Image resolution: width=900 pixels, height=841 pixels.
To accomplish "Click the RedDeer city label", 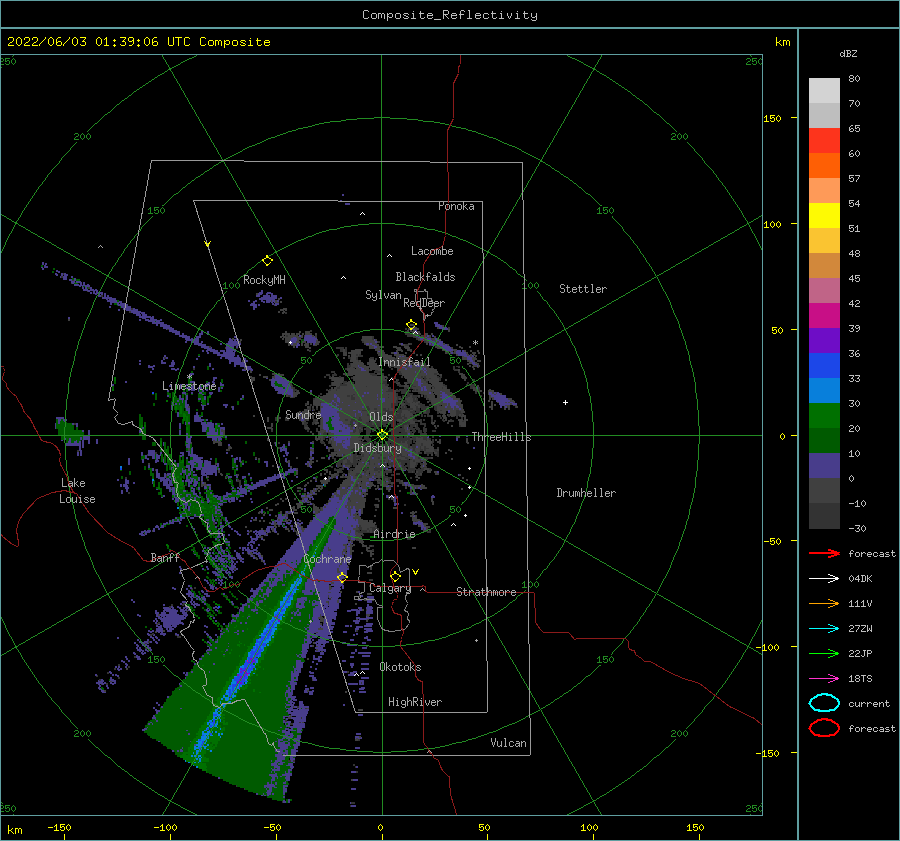I will [424, 303].
